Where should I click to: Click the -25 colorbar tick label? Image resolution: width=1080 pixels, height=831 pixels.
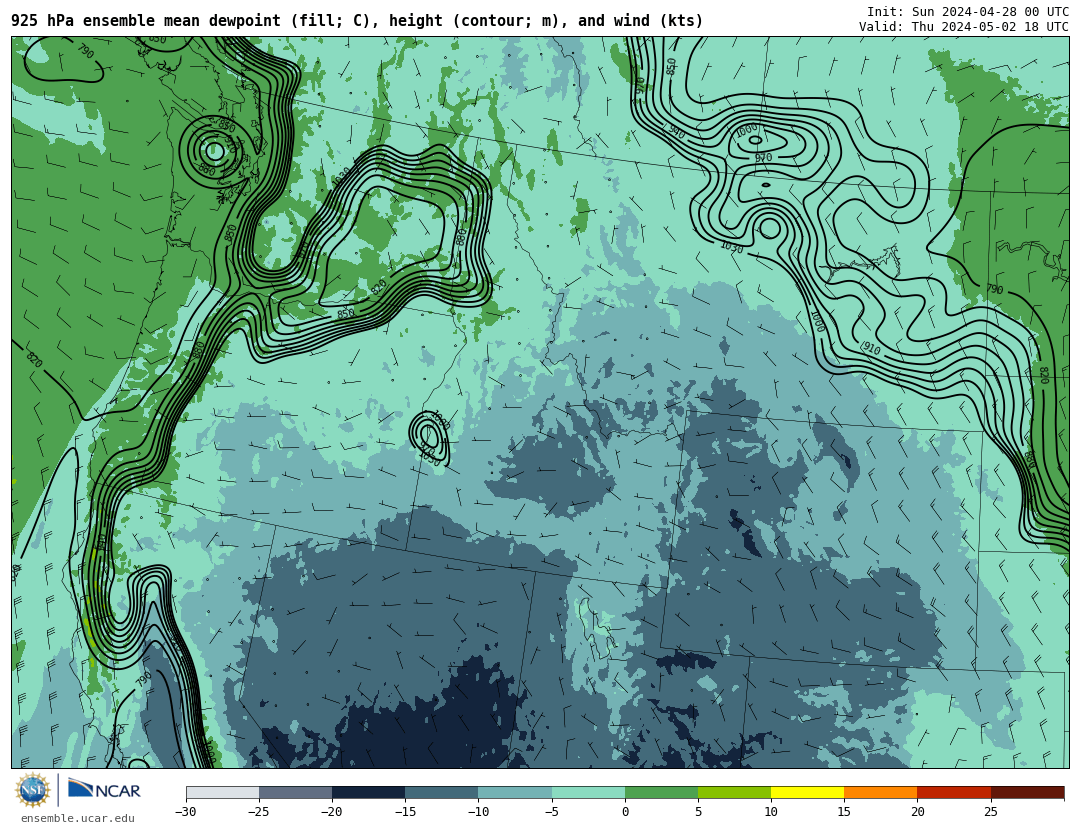(x=259, y=812)
